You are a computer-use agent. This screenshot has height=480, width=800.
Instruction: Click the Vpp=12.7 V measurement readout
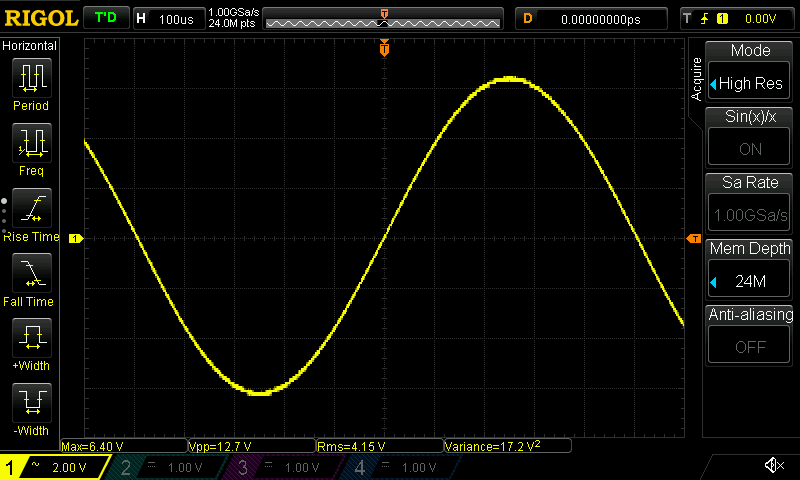tap(250, 446)
